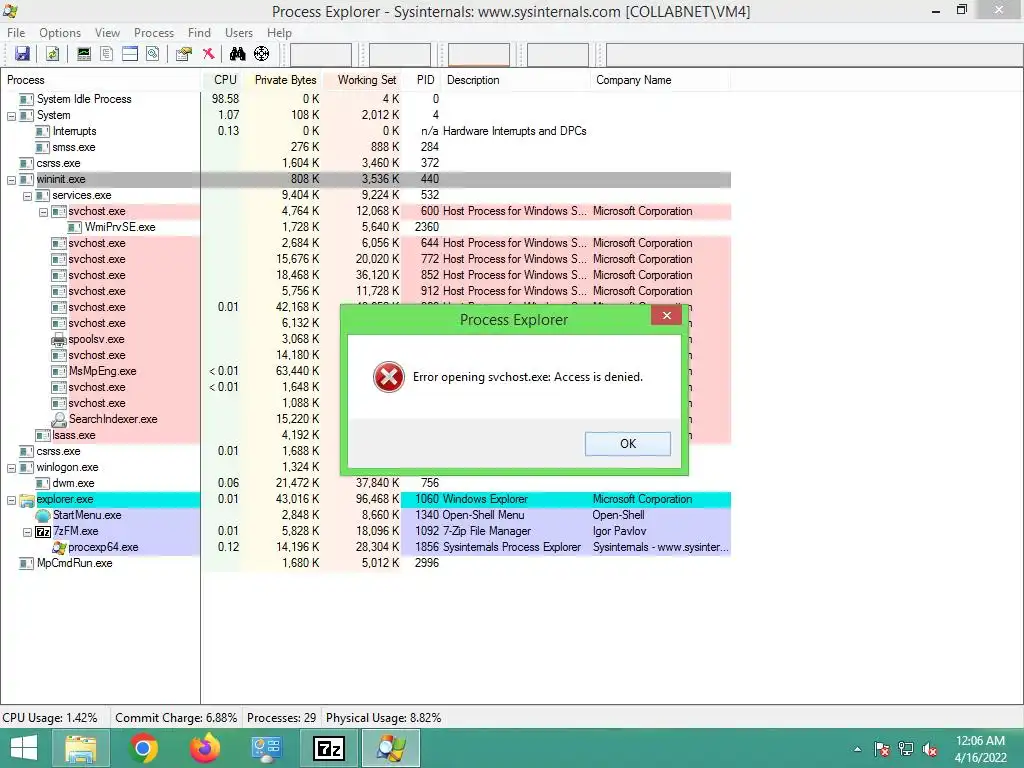The image size is (1024, 768).
Task: Click the binoculars Find Handle icon
Action: coord(238,54)
